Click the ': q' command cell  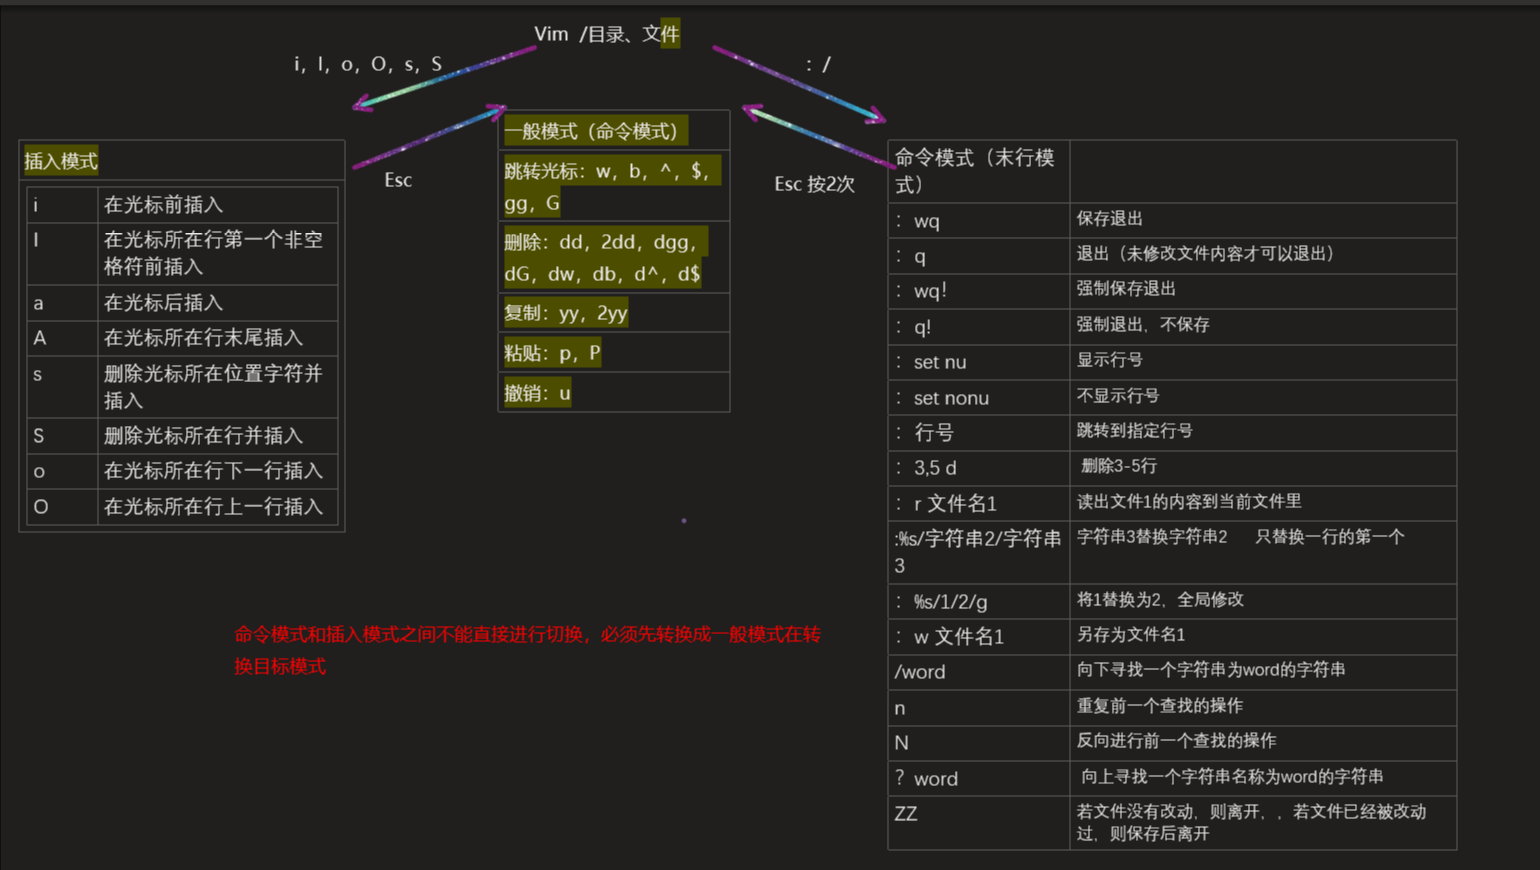[978, 256]
